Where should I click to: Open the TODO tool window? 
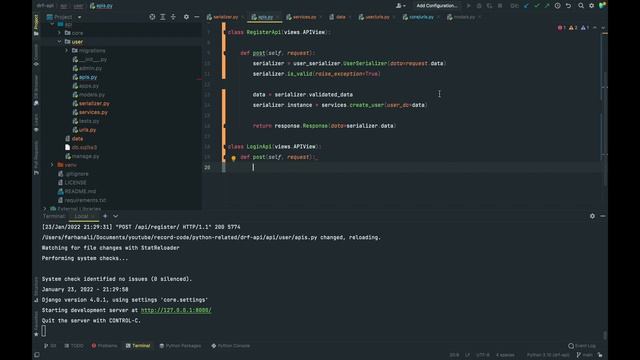[x=73, y=346]
